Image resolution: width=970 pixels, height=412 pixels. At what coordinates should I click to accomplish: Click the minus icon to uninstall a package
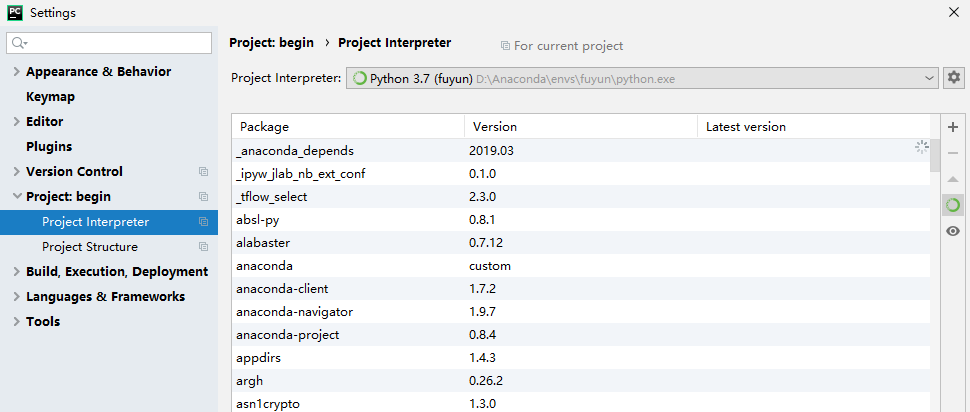[x=953, y=153]
